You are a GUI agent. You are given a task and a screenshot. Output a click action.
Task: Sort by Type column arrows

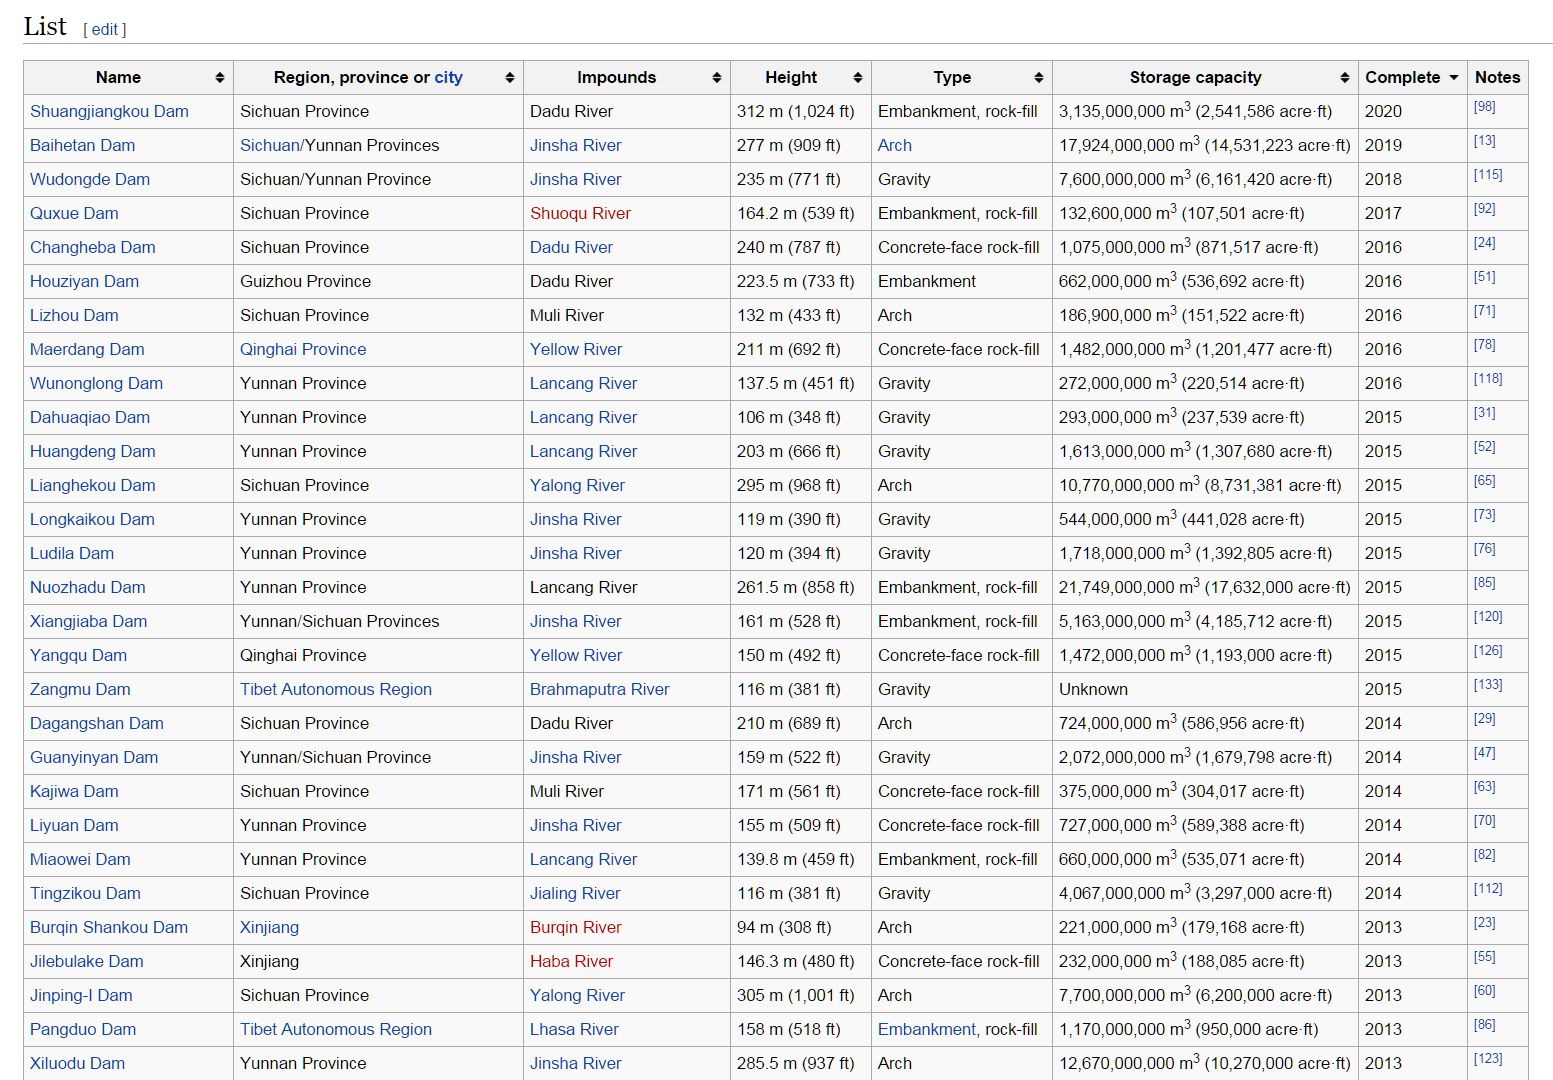(1039, 78)
